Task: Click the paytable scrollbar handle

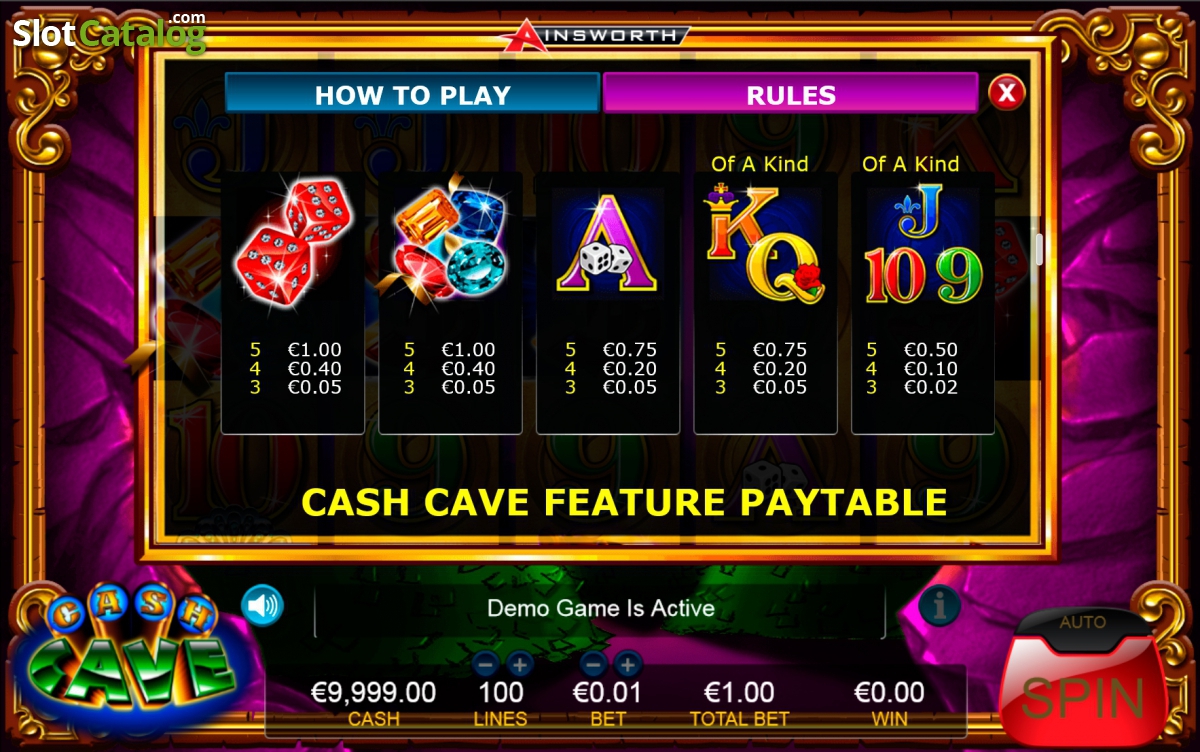Action: coord(1040,249)
